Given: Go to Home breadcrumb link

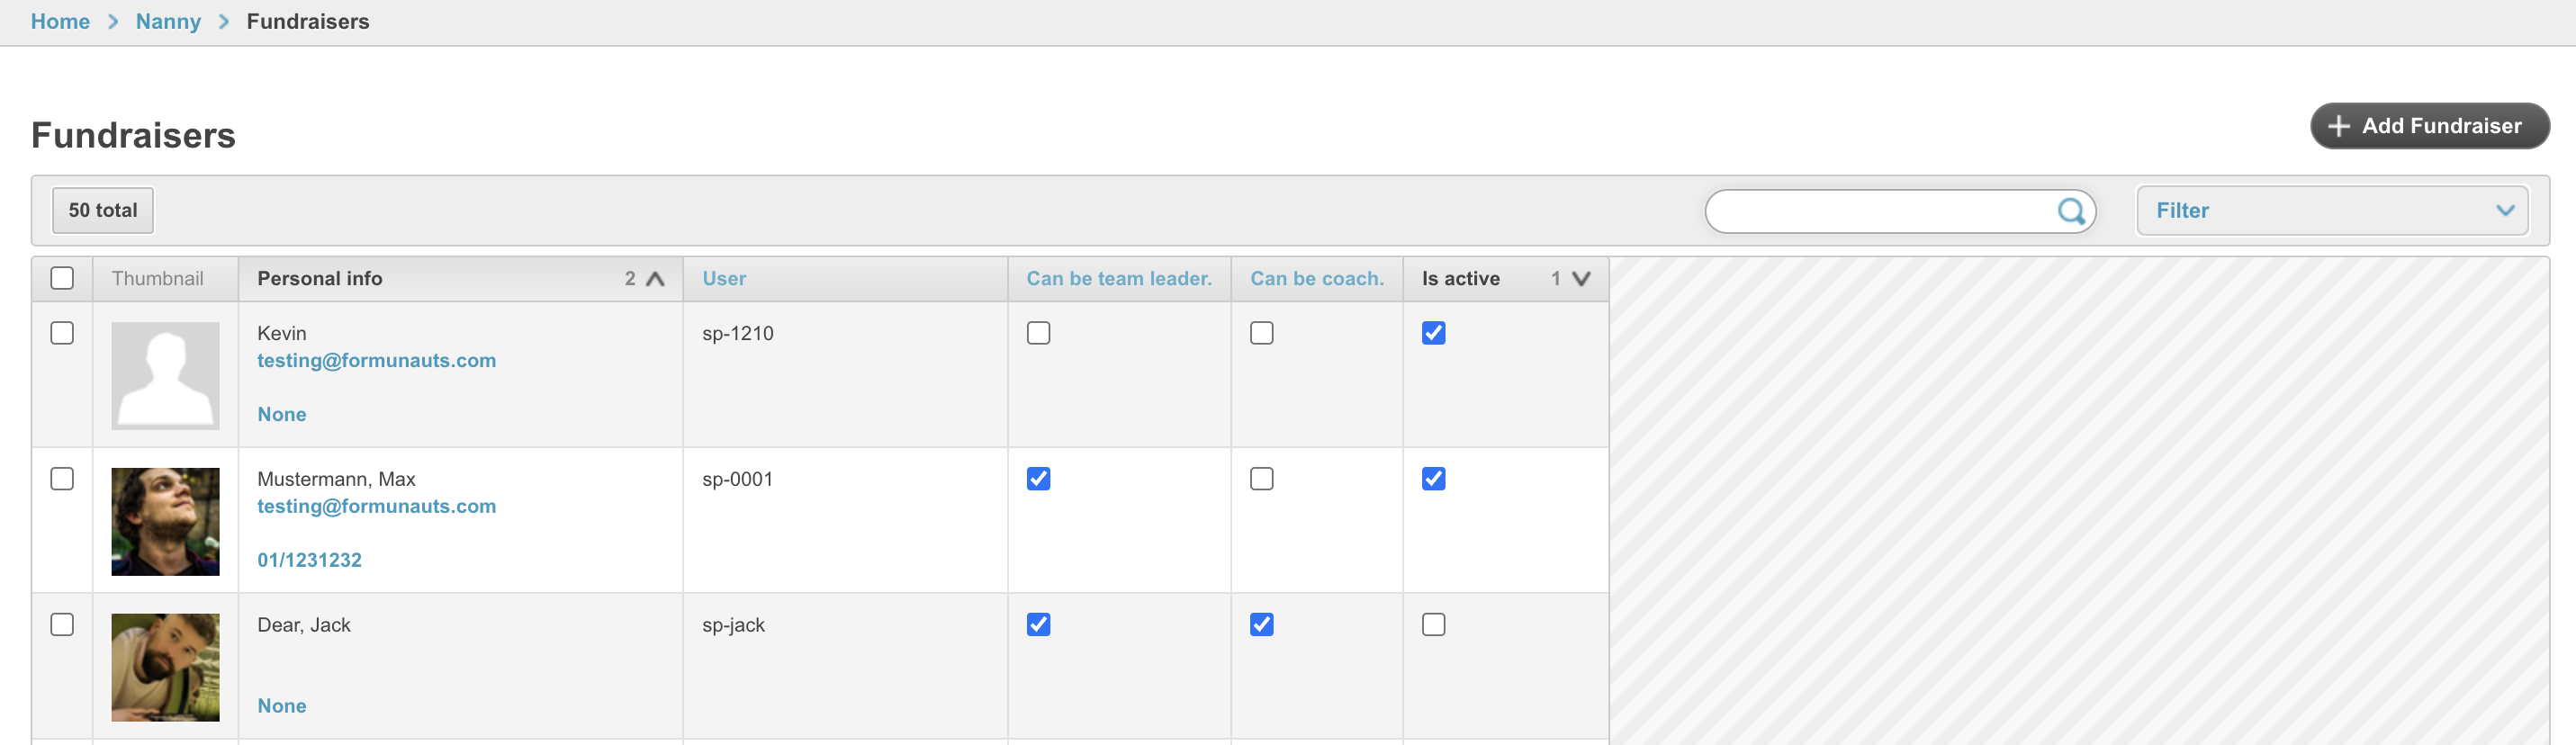Looking at the screenshot, I should pyautogui.click(x=60, y=21).
